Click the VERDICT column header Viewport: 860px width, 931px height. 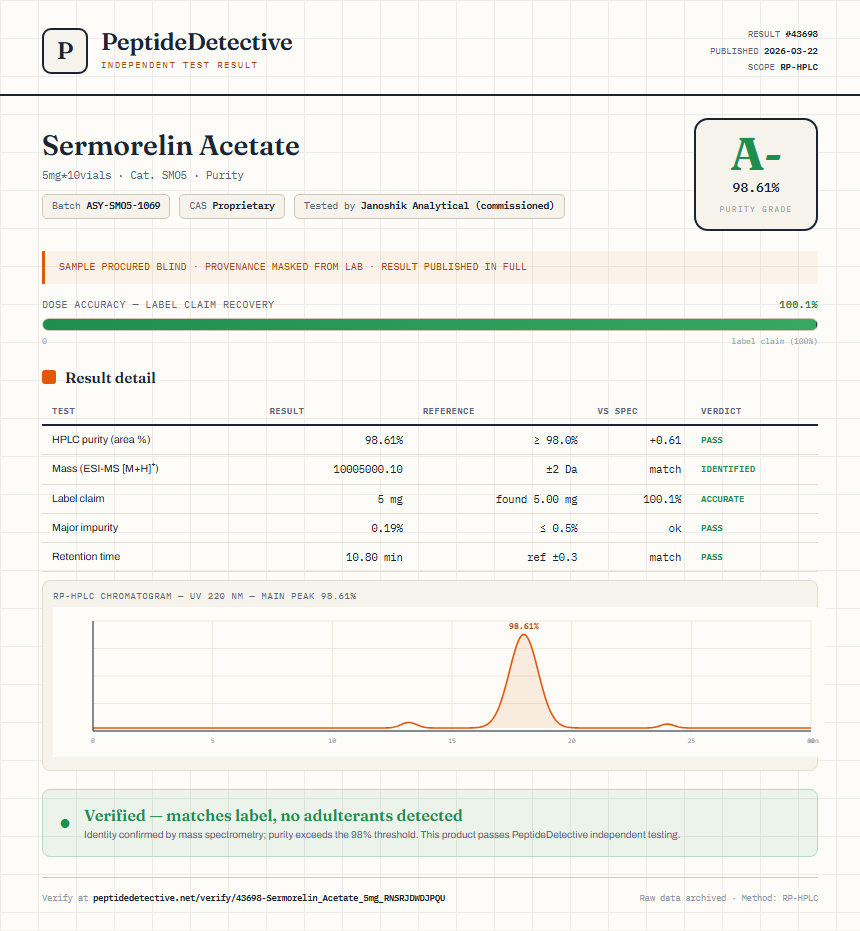tap(721, 411)
